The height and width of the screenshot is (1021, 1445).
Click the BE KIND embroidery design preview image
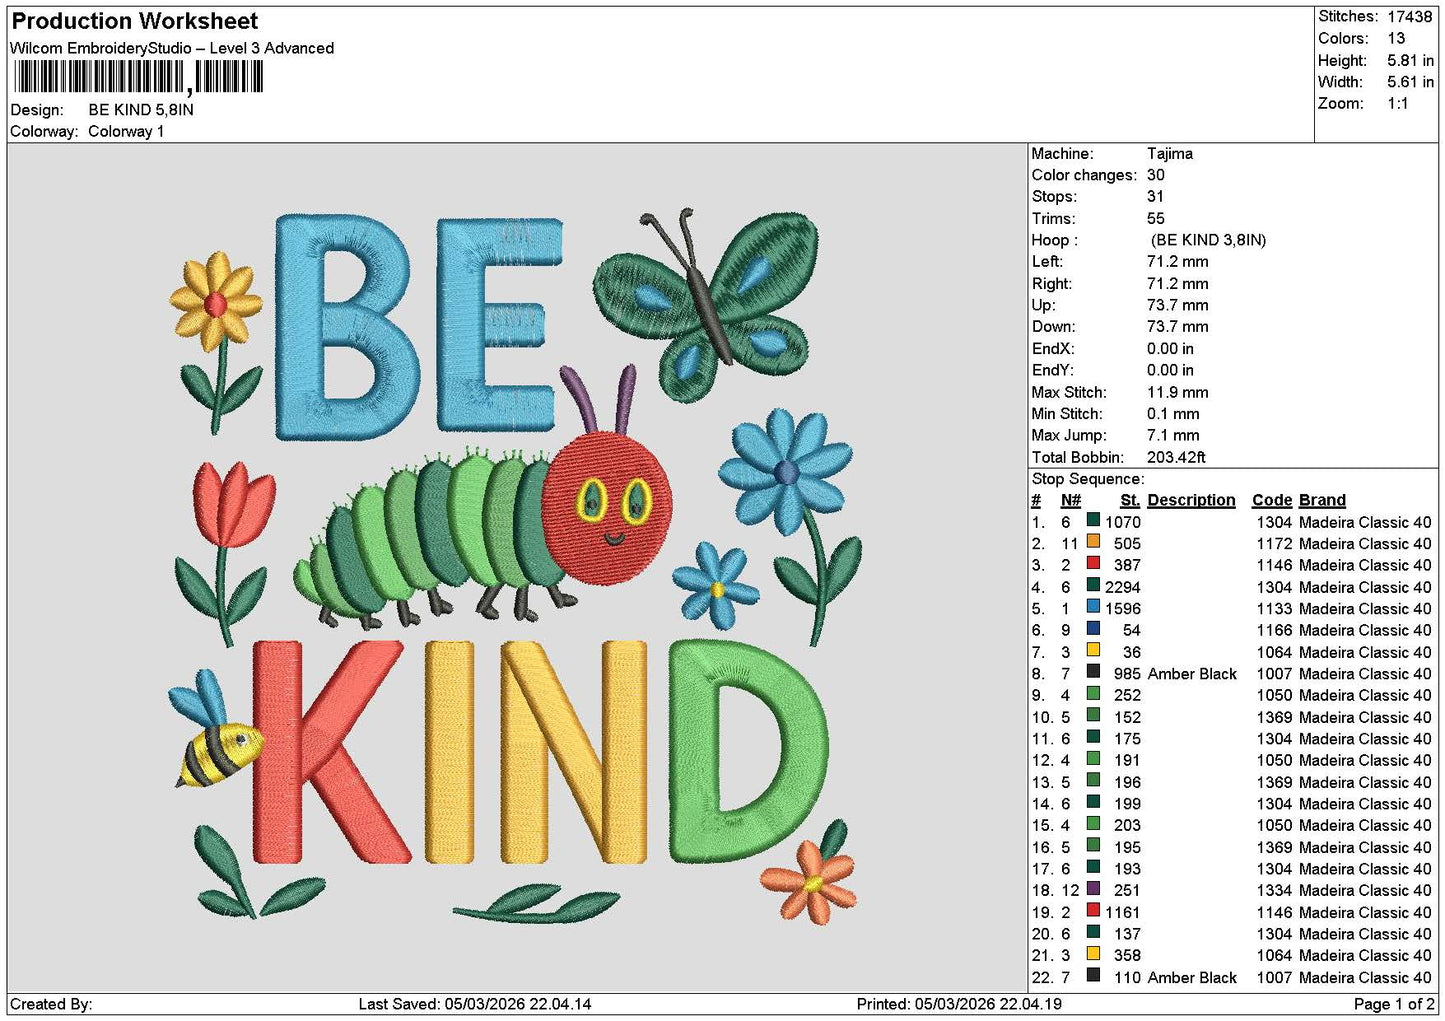515,568
